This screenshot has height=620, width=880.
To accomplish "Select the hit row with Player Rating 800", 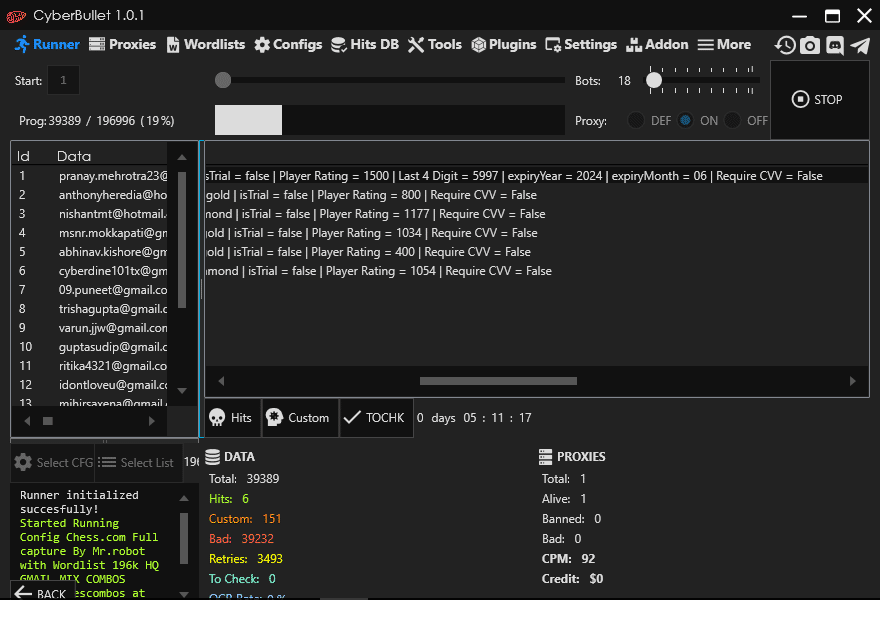I will [x=537, y=195].
